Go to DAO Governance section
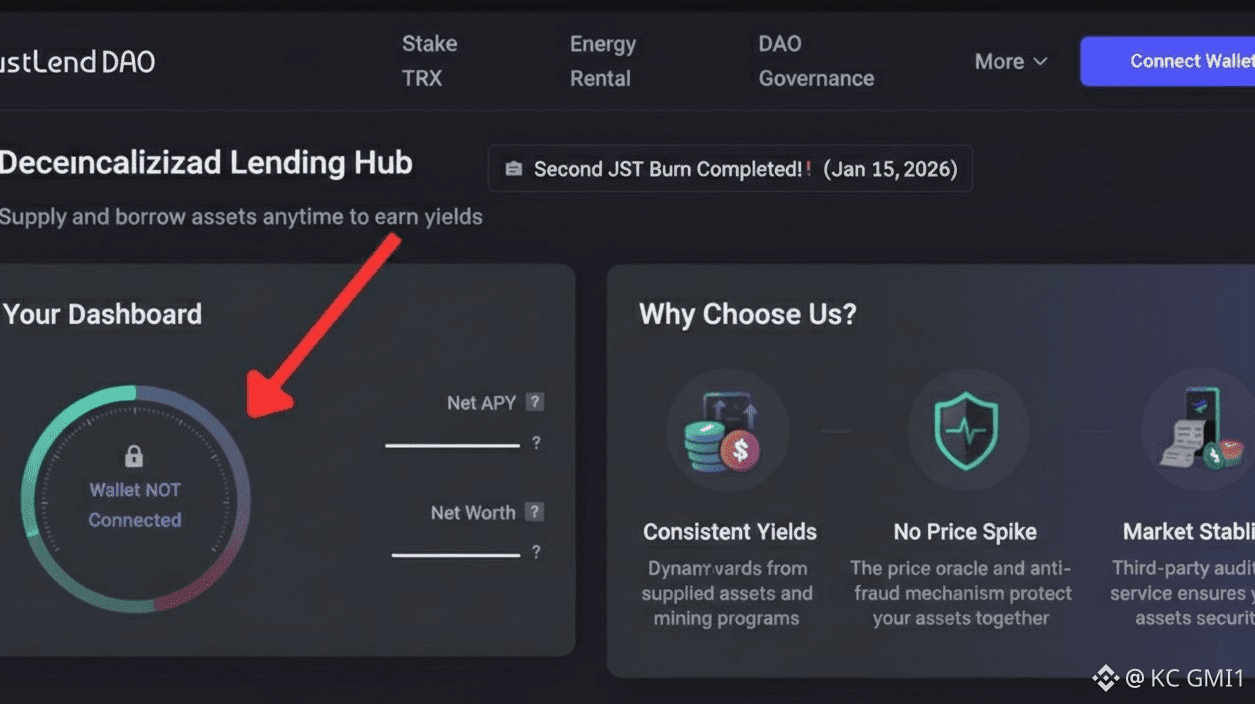Image resolution: width=1255 pixels, height=704 pixels. (x=815, y=61)
